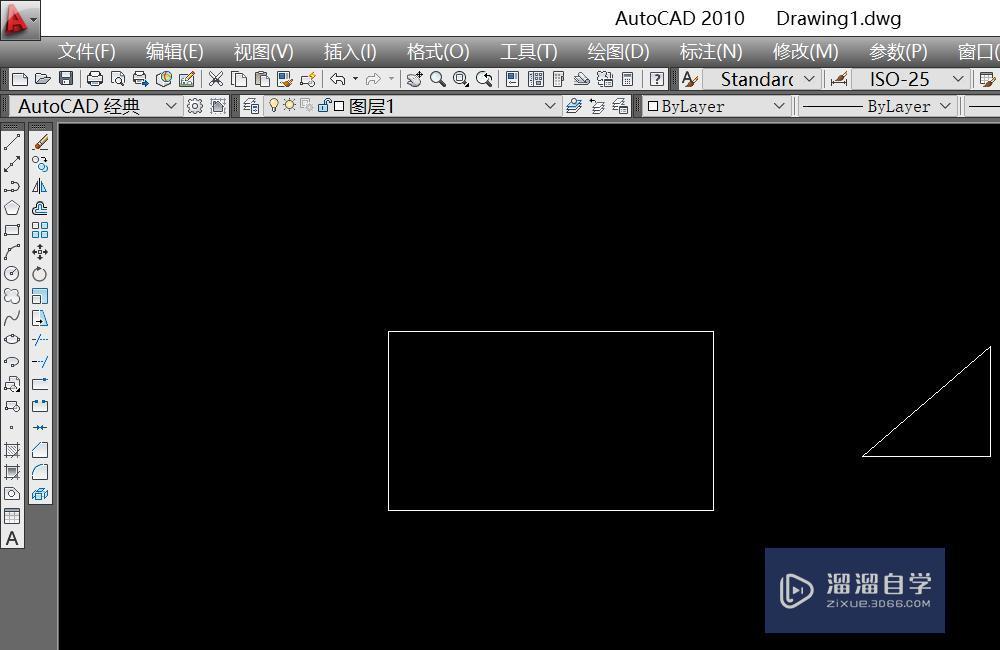Open the Help question mark
Image resolution: width=1000 pixels, height=650 pixels.
pos(656,79)
